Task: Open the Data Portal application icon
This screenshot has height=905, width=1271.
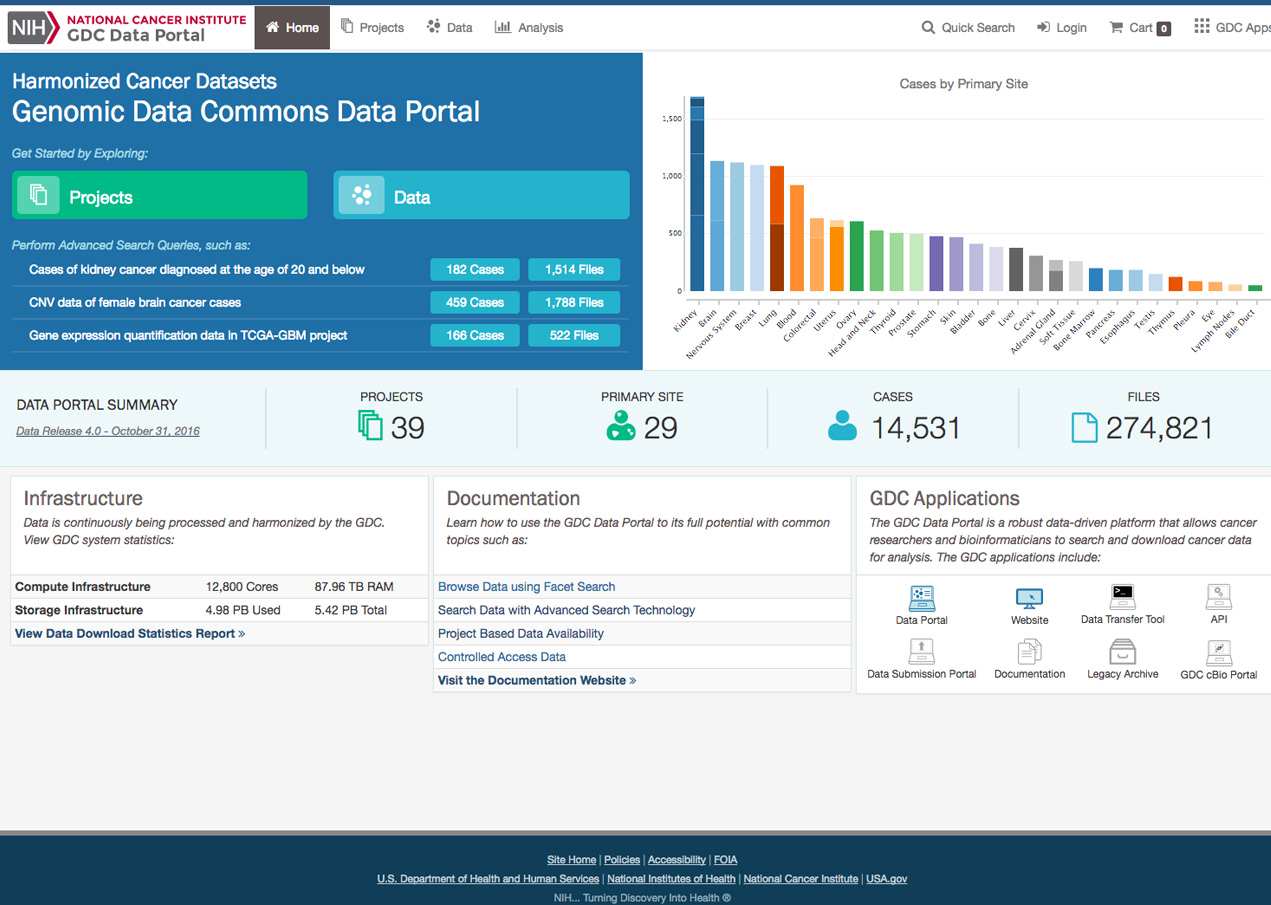Action: [x=921, y=599]
